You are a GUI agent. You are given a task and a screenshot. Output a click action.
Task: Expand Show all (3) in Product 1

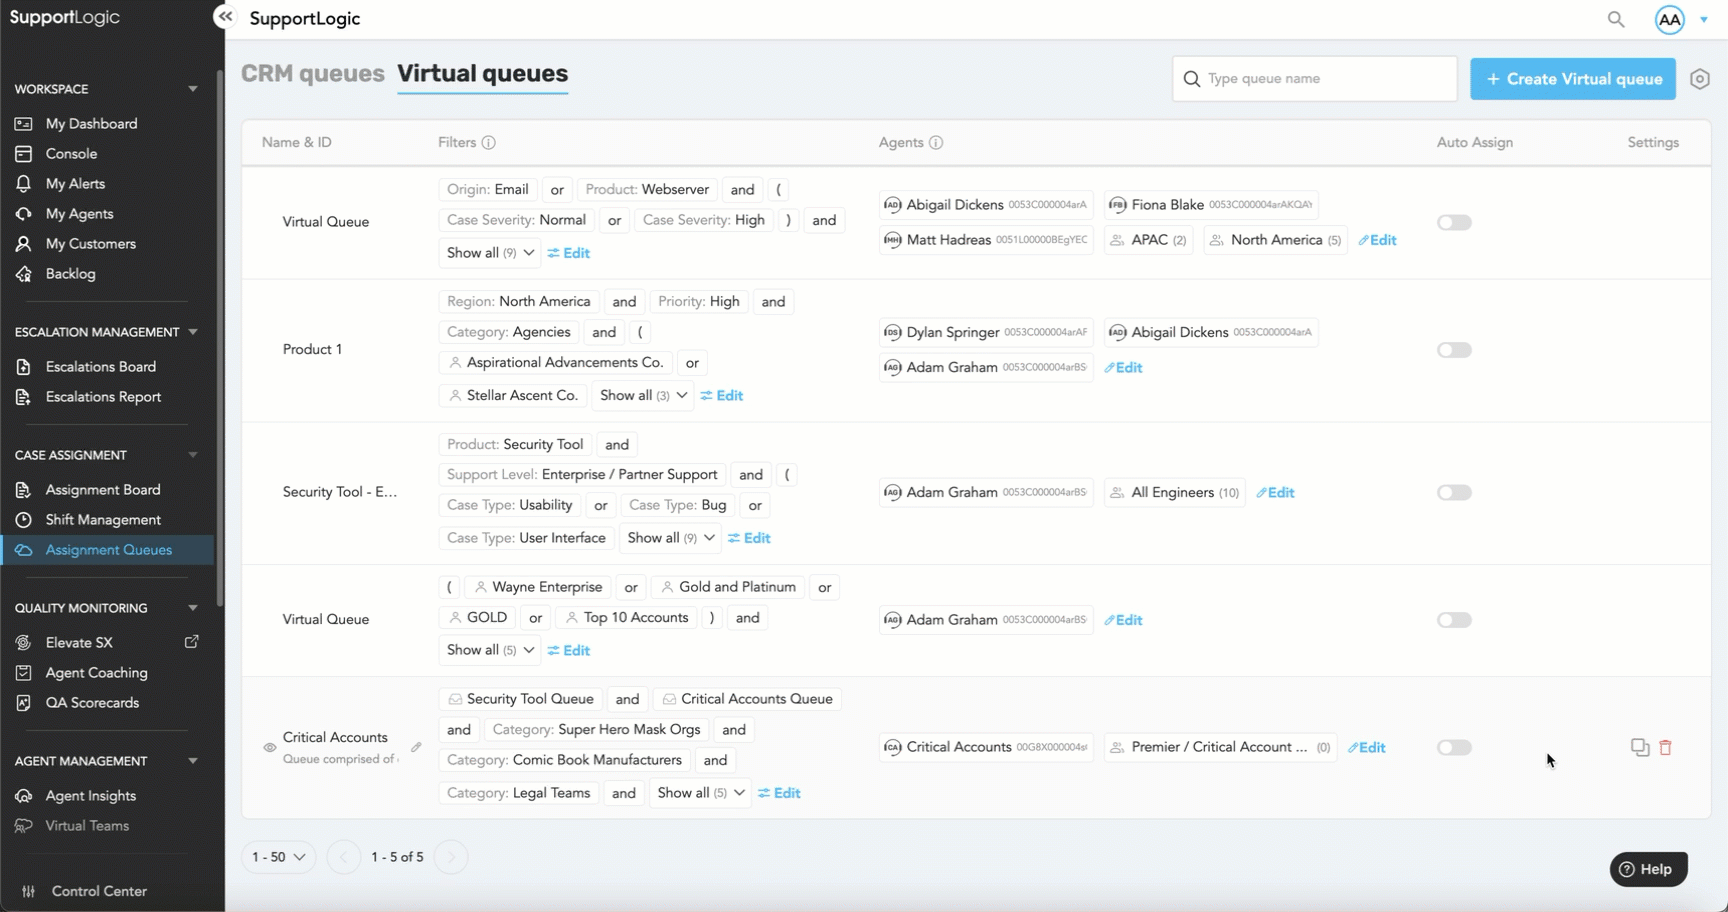(643, 396)
